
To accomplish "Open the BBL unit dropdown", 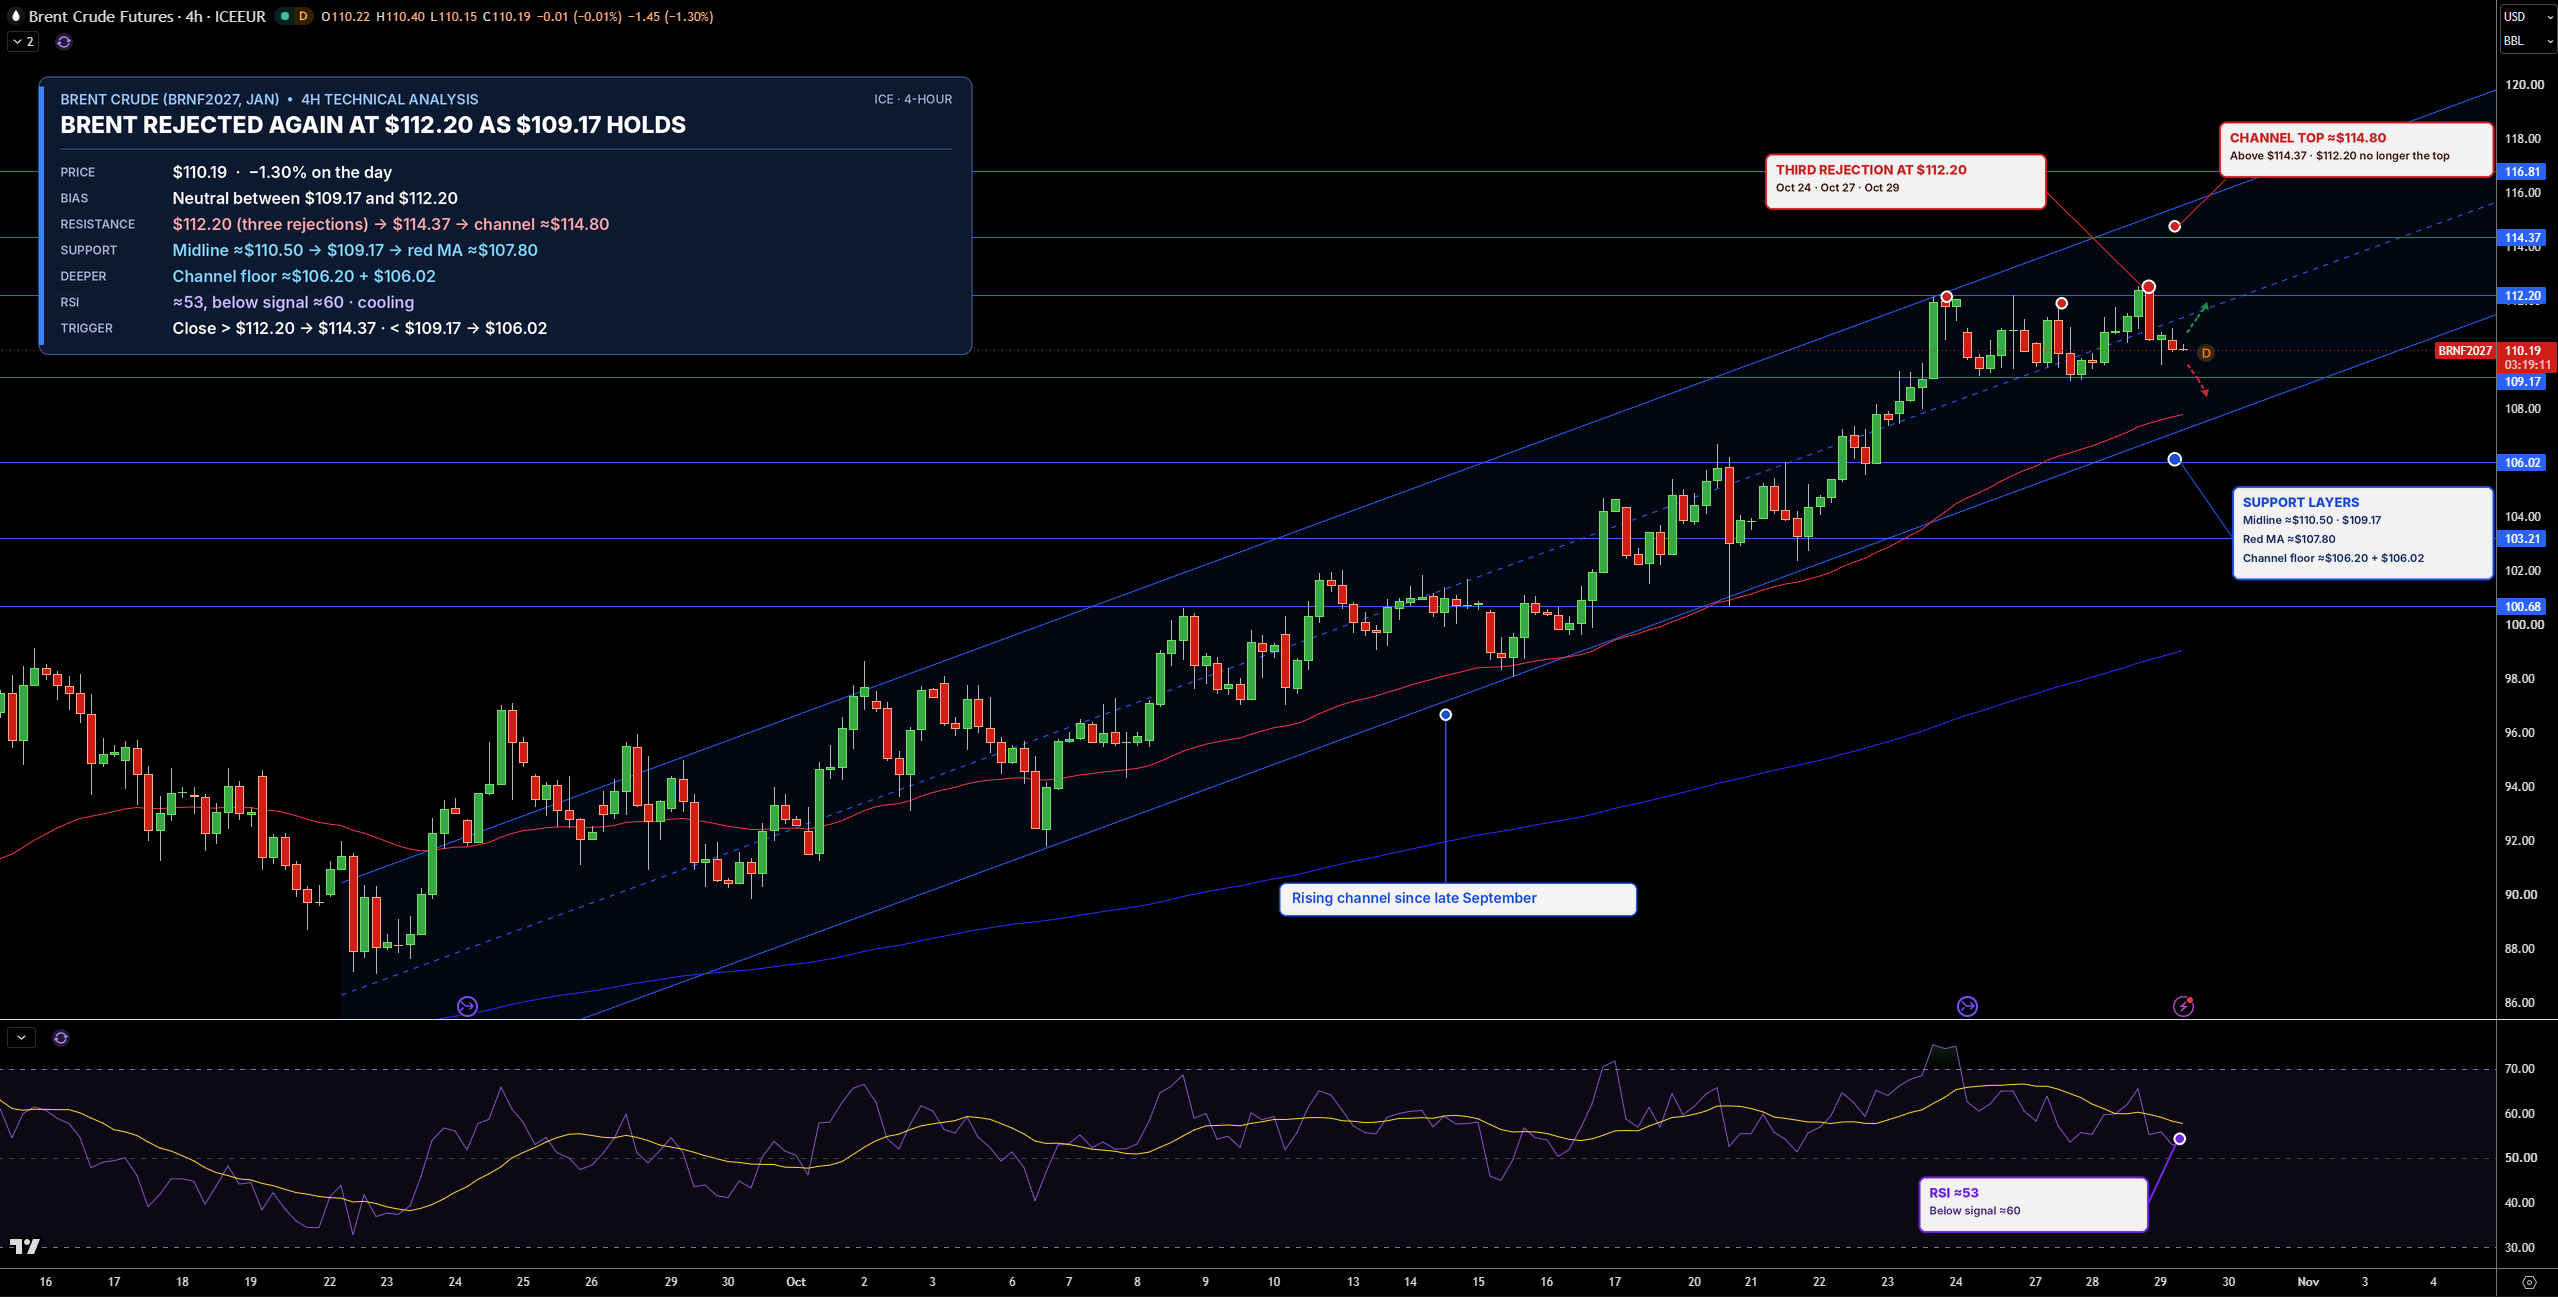I will 2527,41.
